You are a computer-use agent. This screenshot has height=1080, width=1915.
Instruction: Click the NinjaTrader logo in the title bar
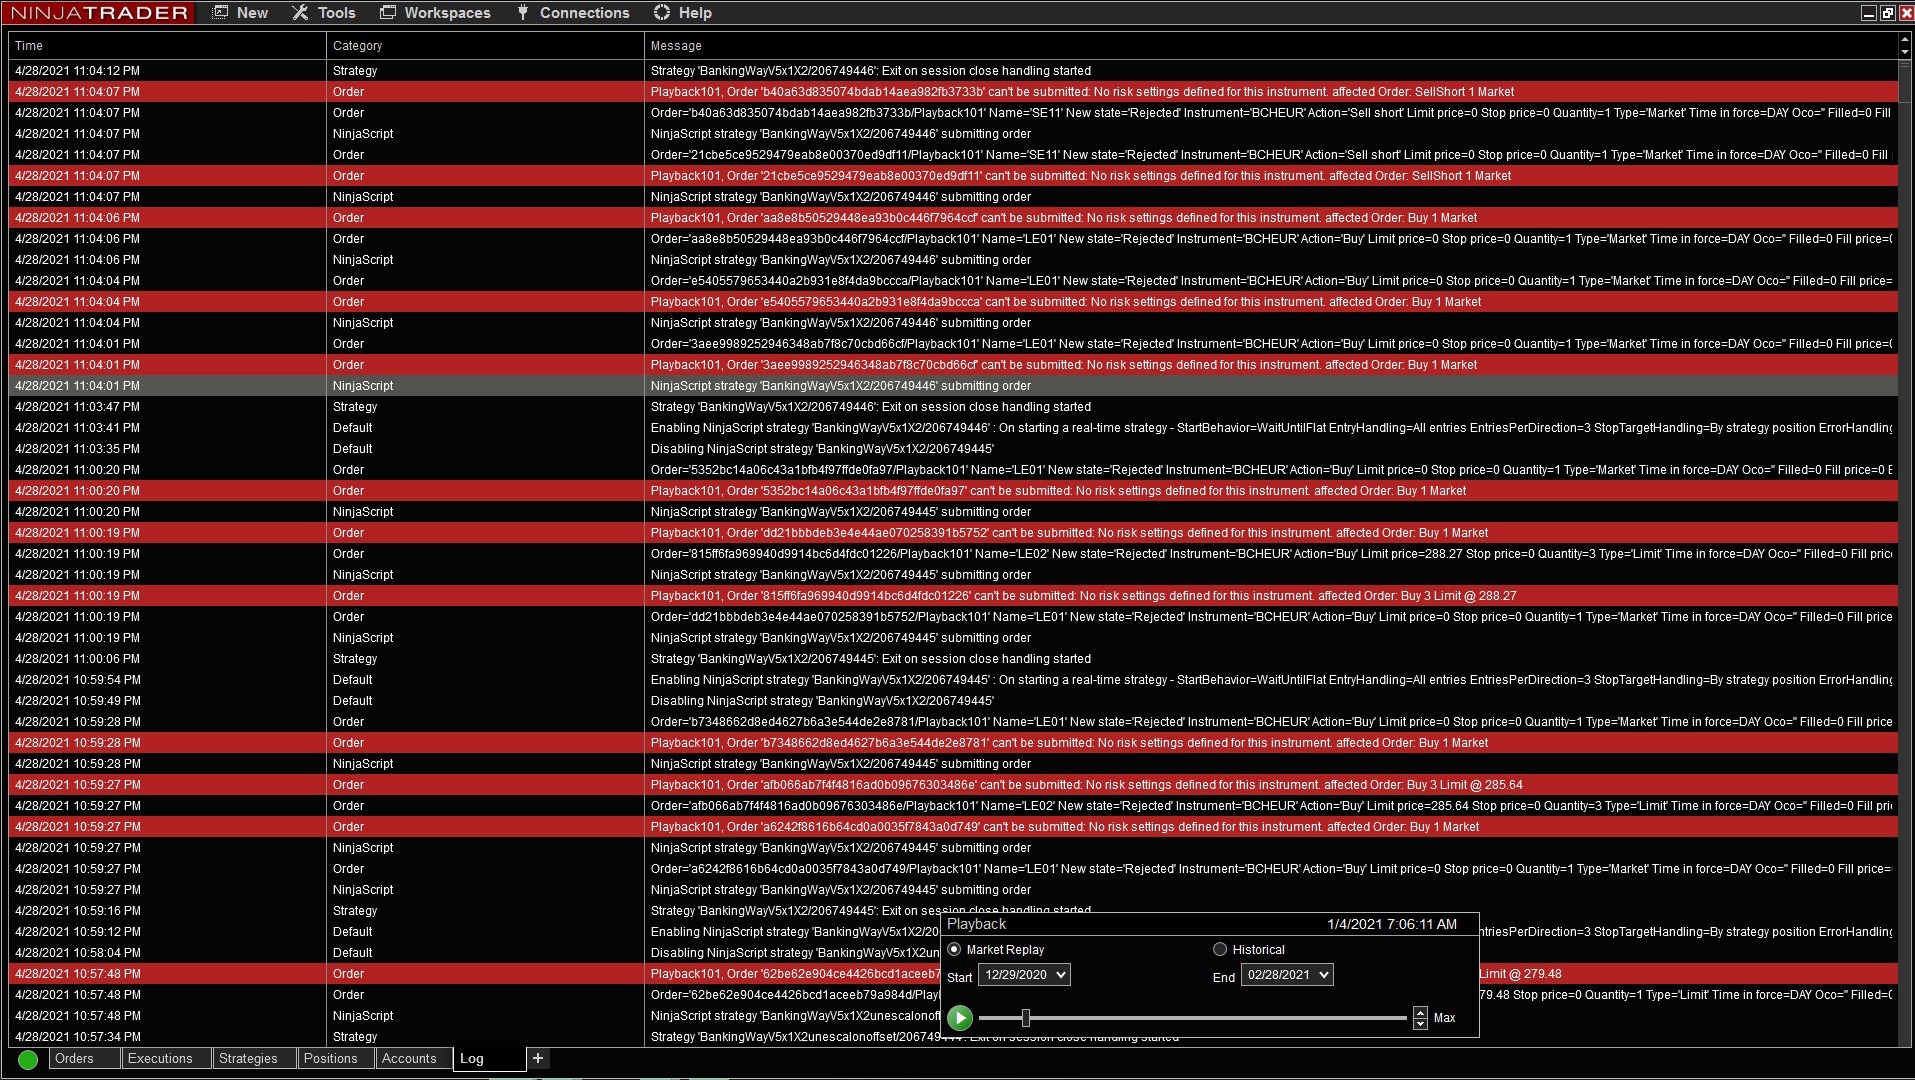[98, 13]
